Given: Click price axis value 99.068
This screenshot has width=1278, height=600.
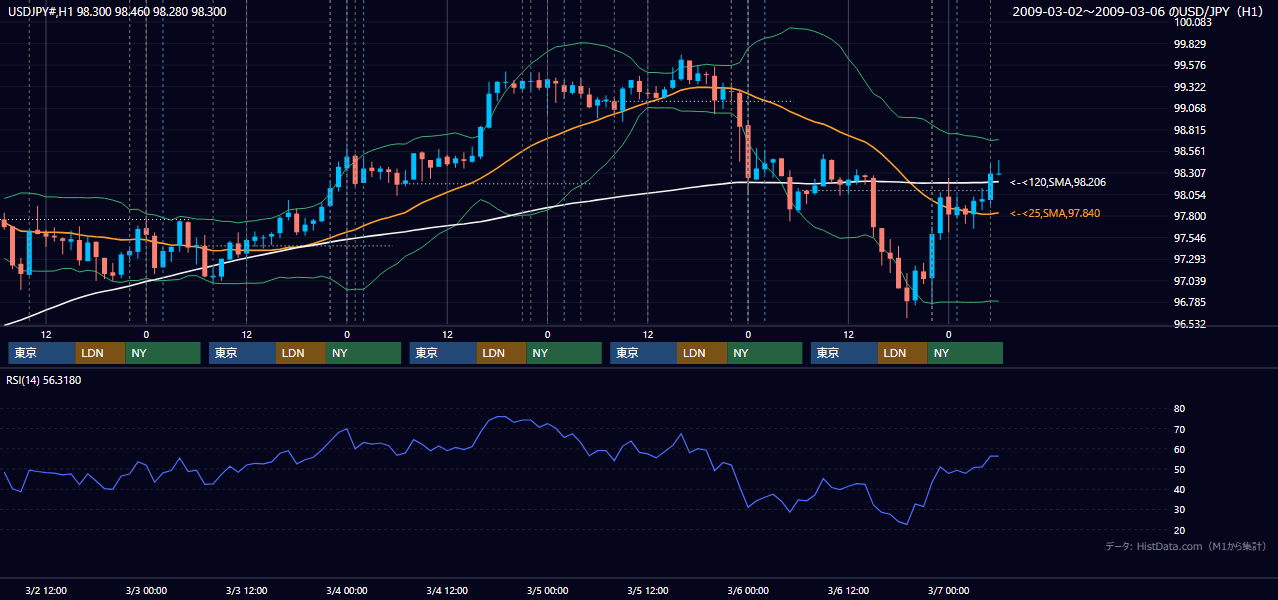Looking at the screenshot, I should 1189,108.
